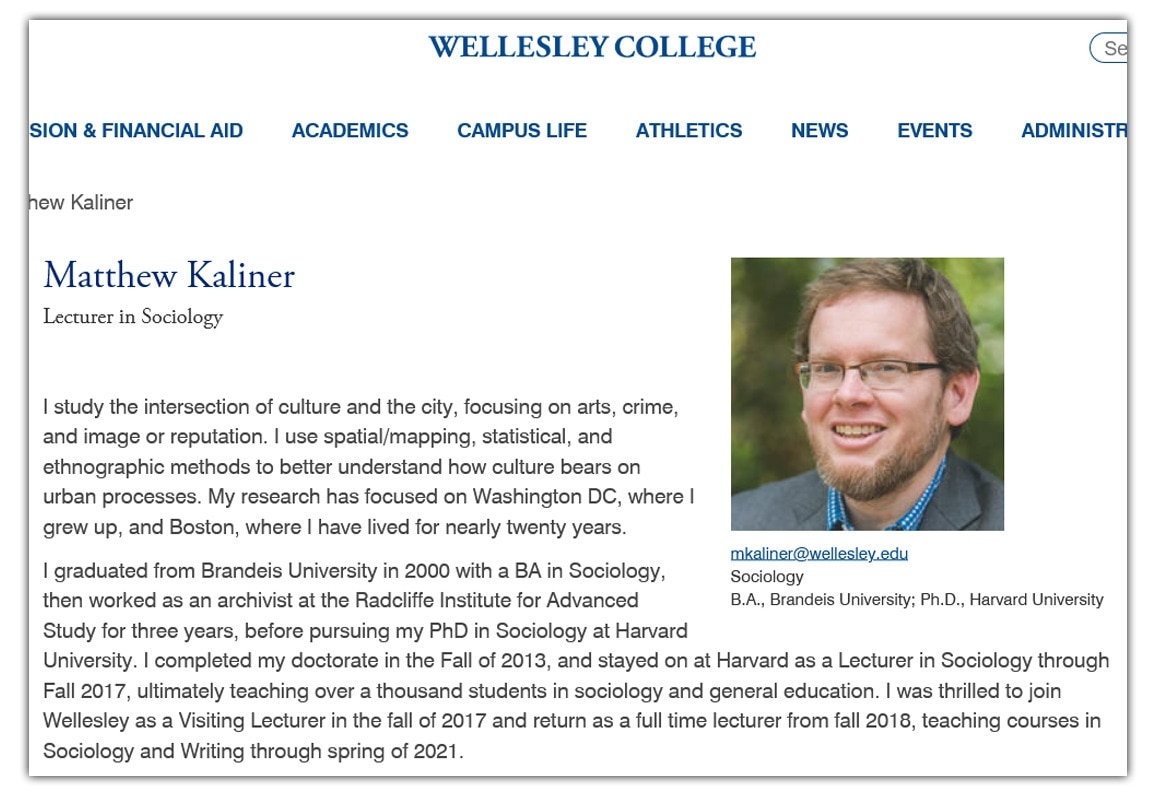Click the Wellesley College logo
1156x796 pixels.
coord(592,47)
